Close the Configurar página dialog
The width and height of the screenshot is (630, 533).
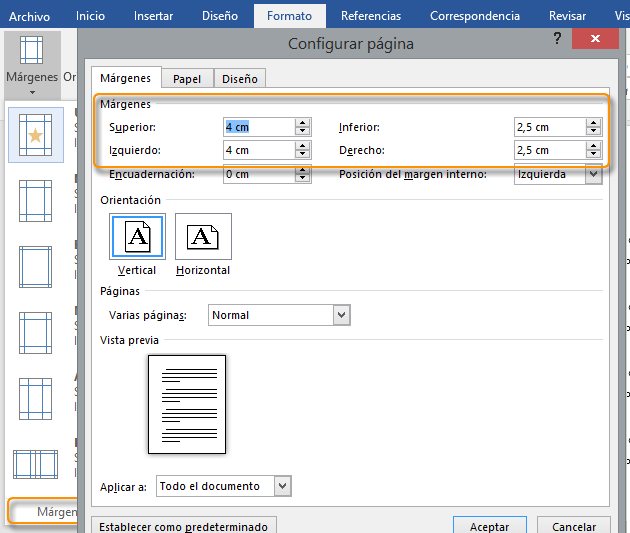point(595,39)
